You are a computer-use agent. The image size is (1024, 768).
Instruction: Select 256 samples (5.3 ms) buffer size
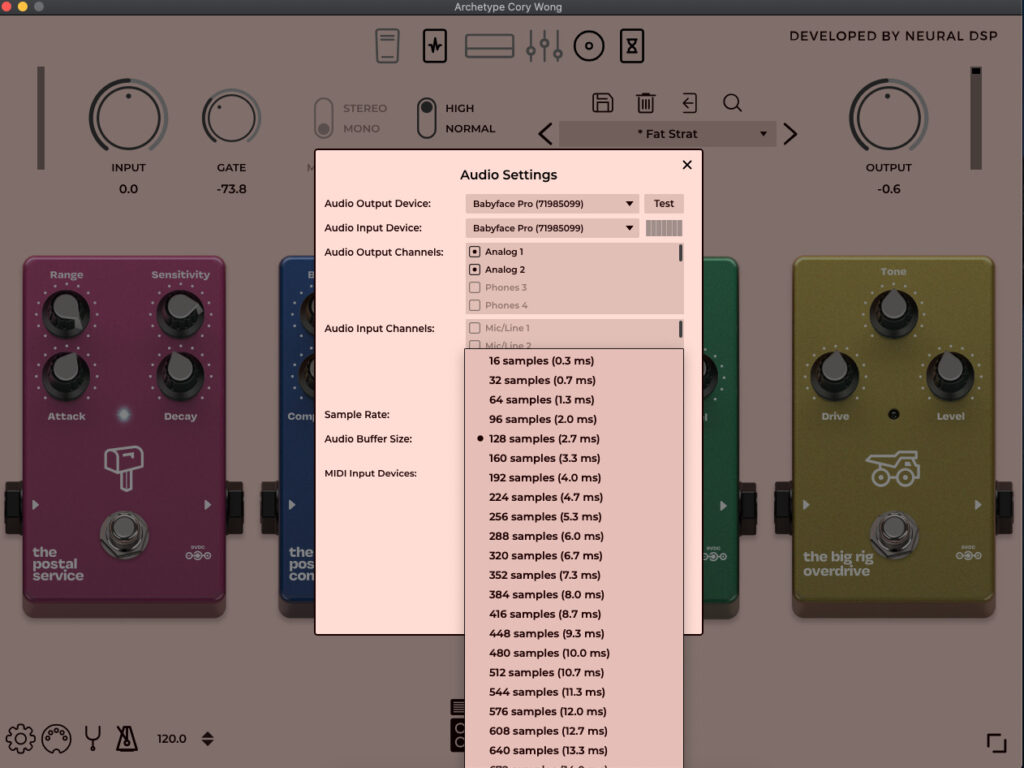pyautogui.click(x=545, y=517)
